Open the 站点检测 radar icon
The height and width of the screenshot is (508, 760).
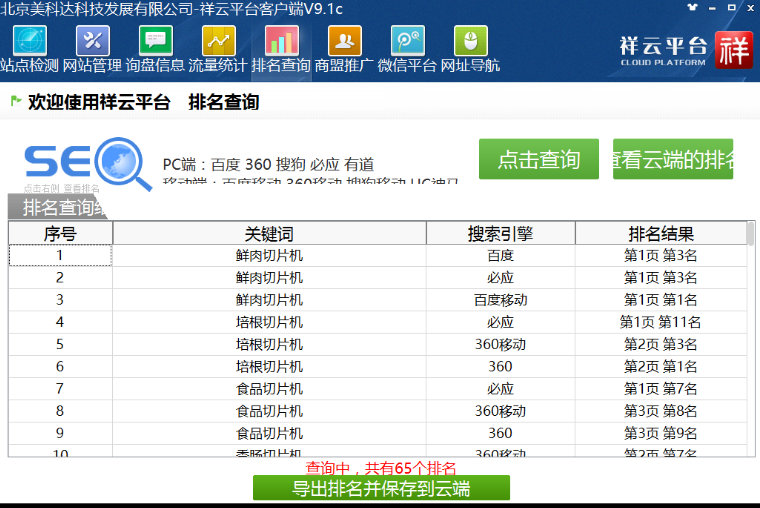click(30, 41)
